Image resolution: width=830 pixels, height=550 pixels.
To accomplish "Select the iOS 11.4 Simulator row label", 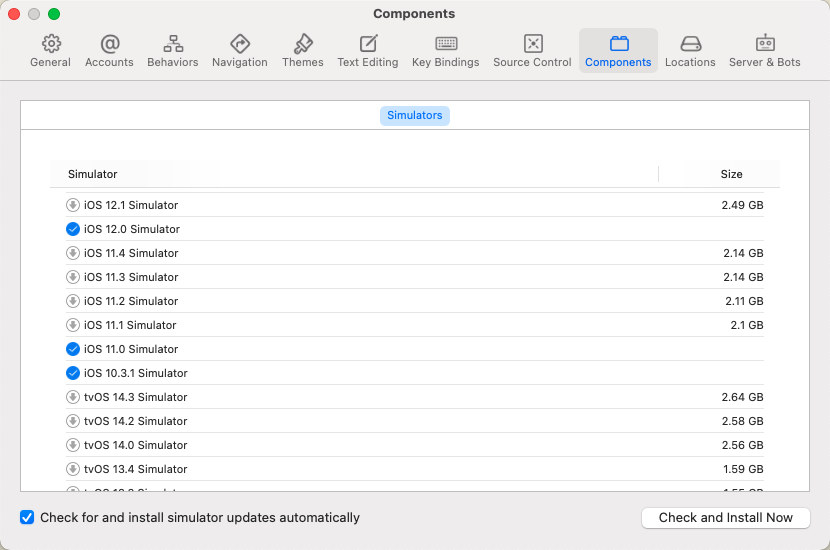I will (131, 253).
